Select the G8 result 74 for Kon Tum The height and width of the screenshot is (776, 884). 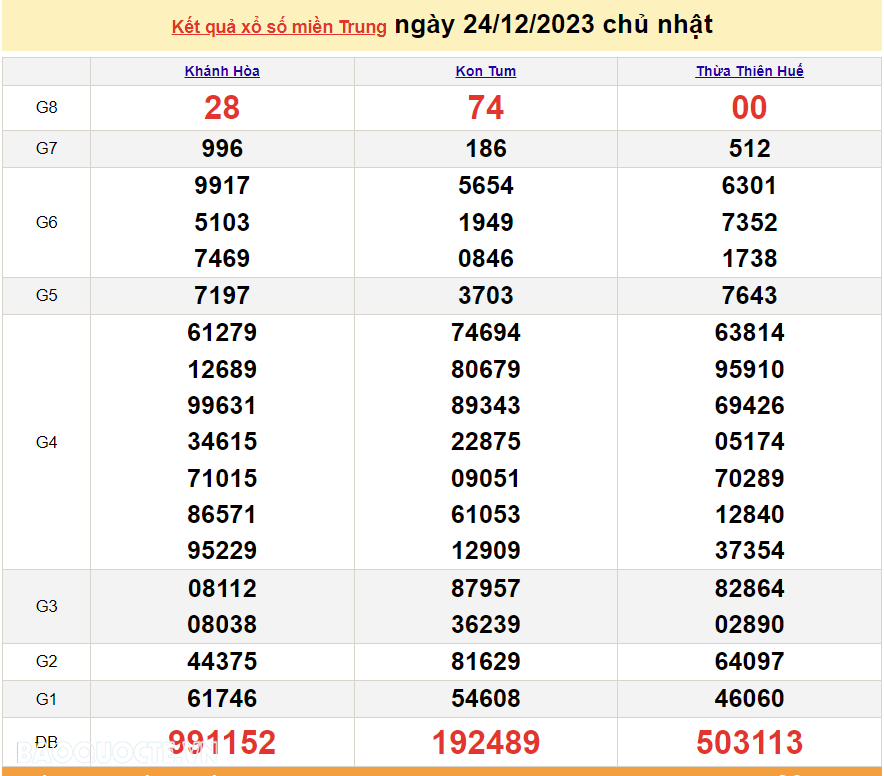[x=486, y=108]
